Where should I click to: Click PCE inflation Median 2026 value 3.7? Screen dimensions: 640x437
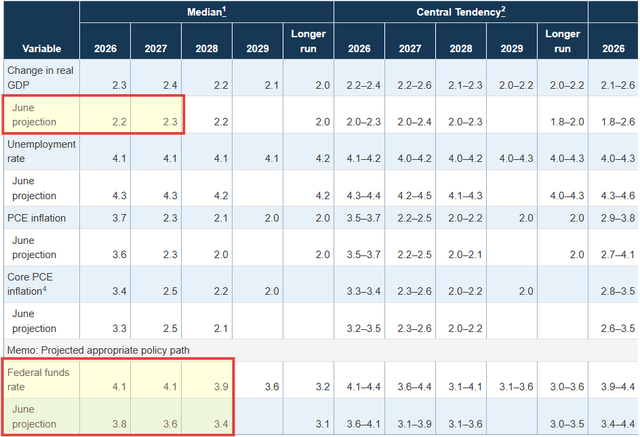[x=119, y=218]
